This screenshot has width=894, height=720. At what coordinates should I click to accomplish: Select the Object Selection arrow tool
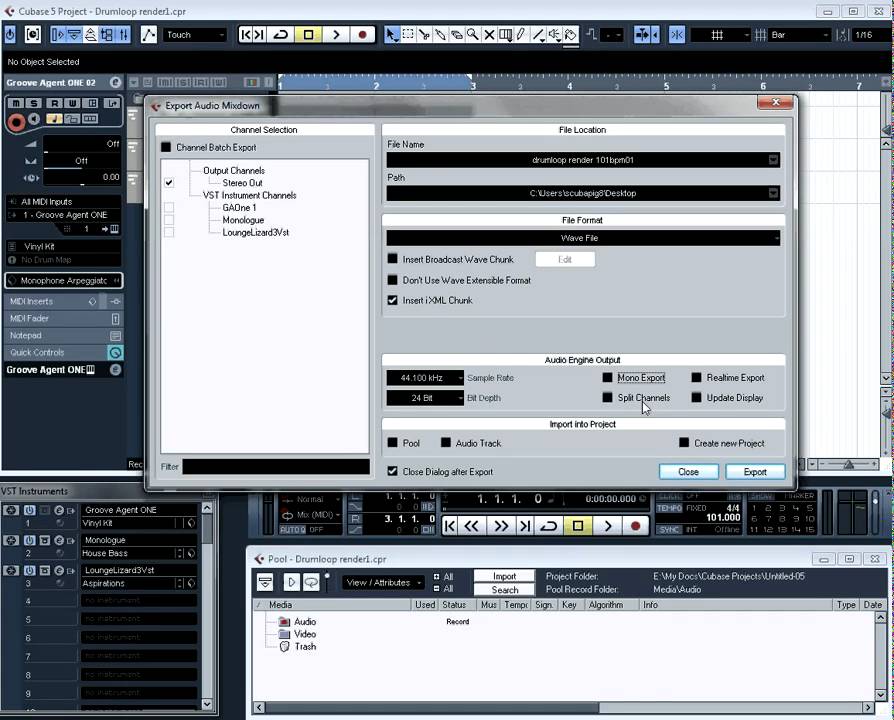[x=391, y=35]
